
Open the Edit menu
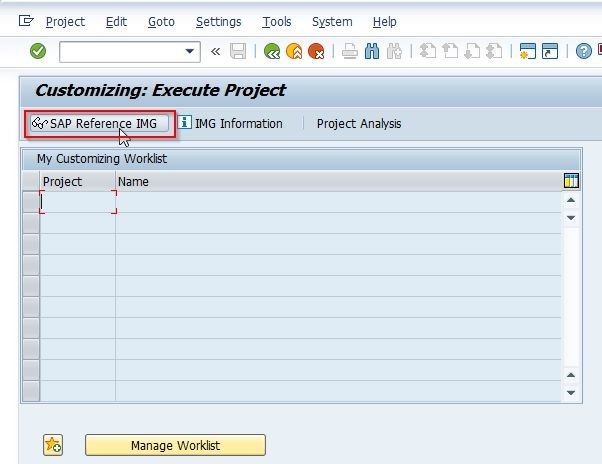click(x=116, y=22)
